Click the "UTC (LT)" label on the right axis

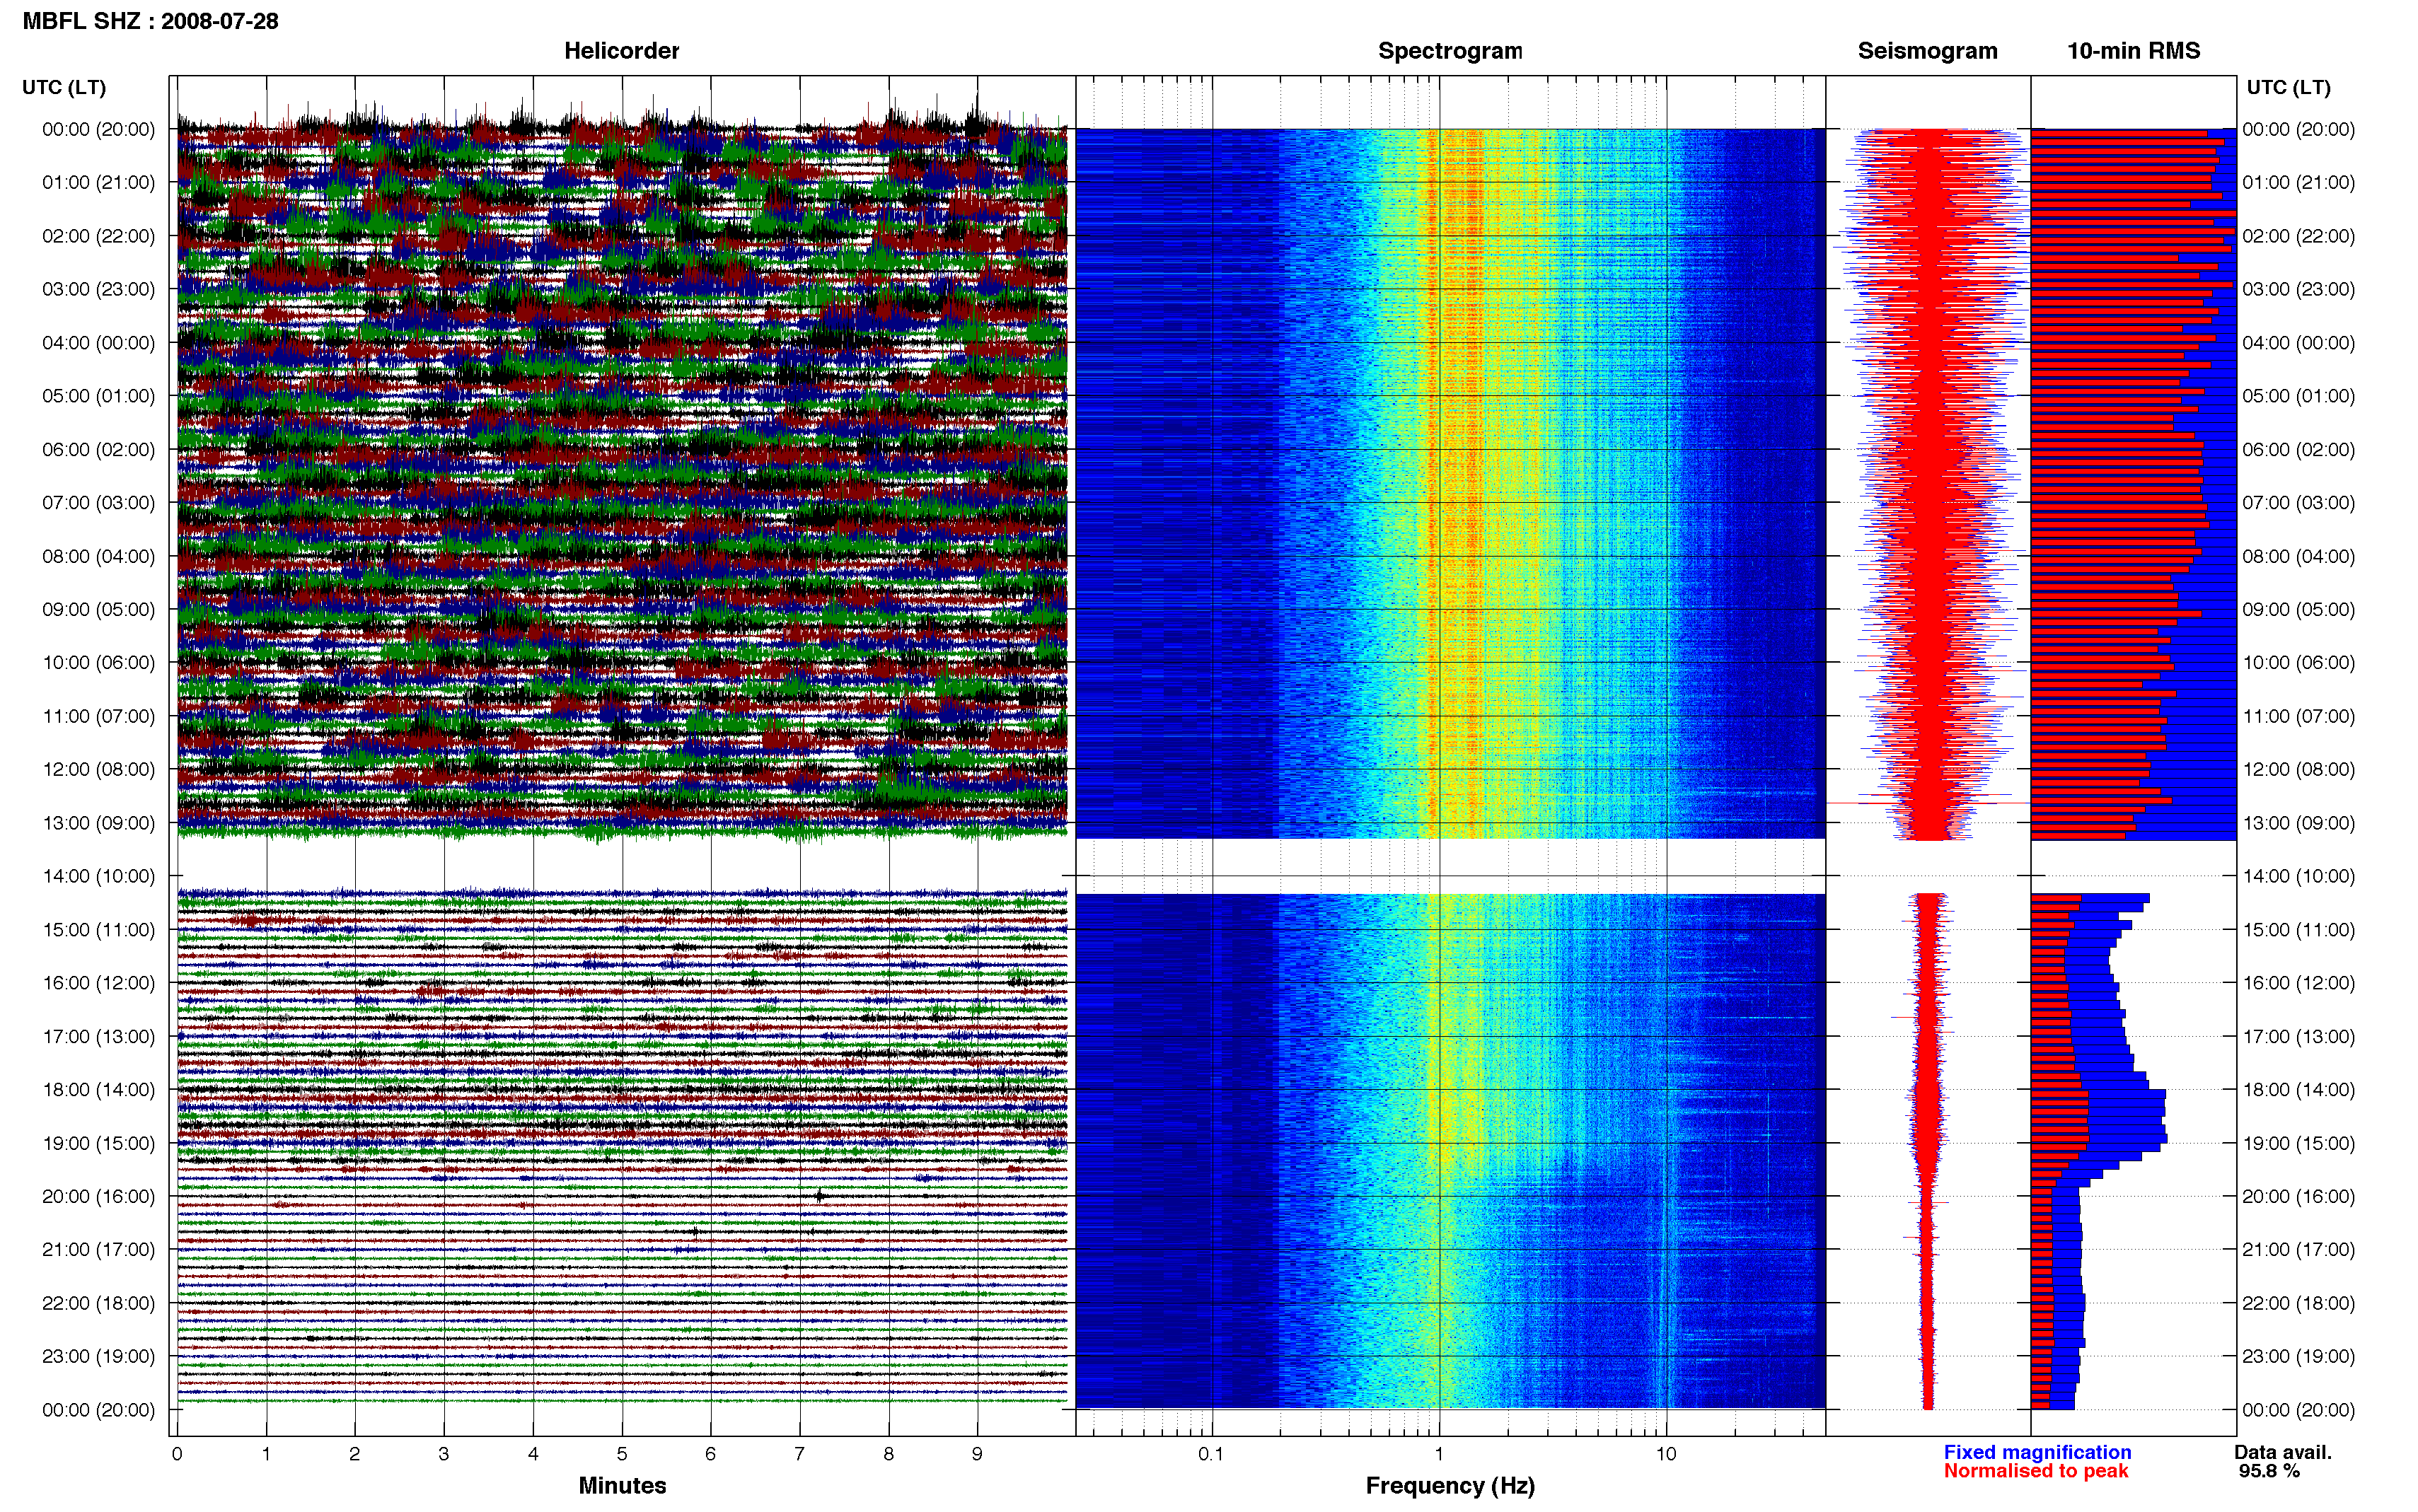[2288, 87]
